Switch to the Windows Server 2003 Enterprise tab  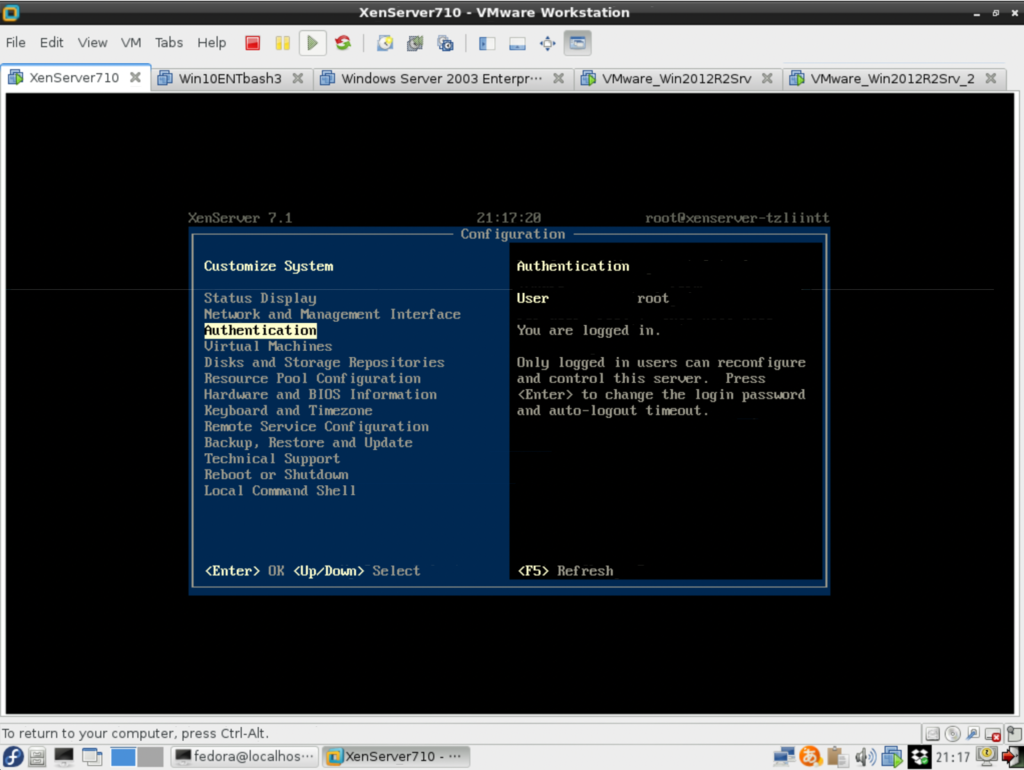pos(441,79)
